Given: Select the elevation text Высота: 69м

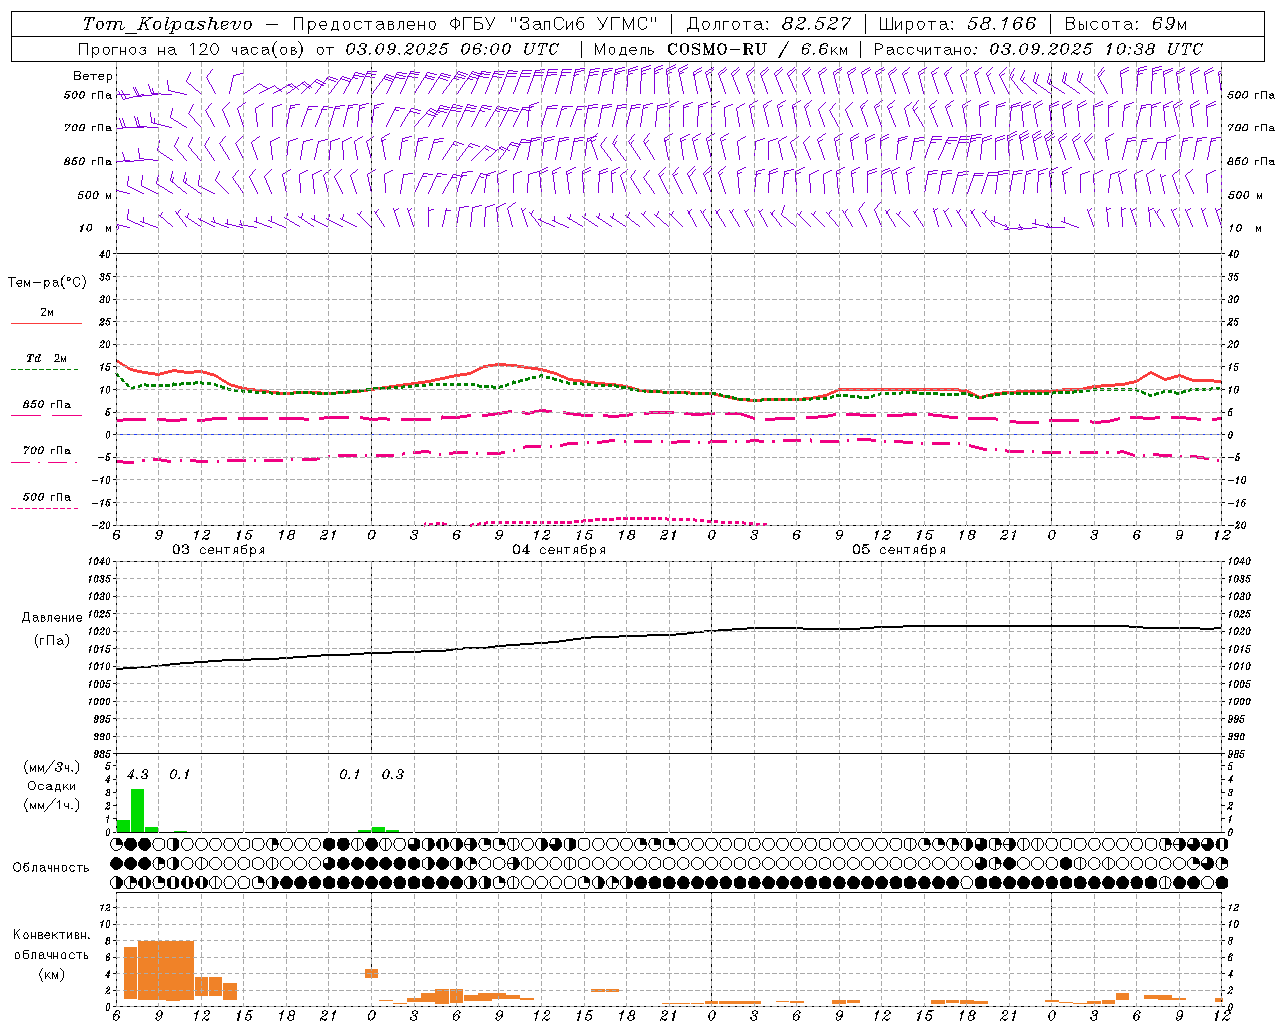Looking at the screenshot, I should [1125, 24].
